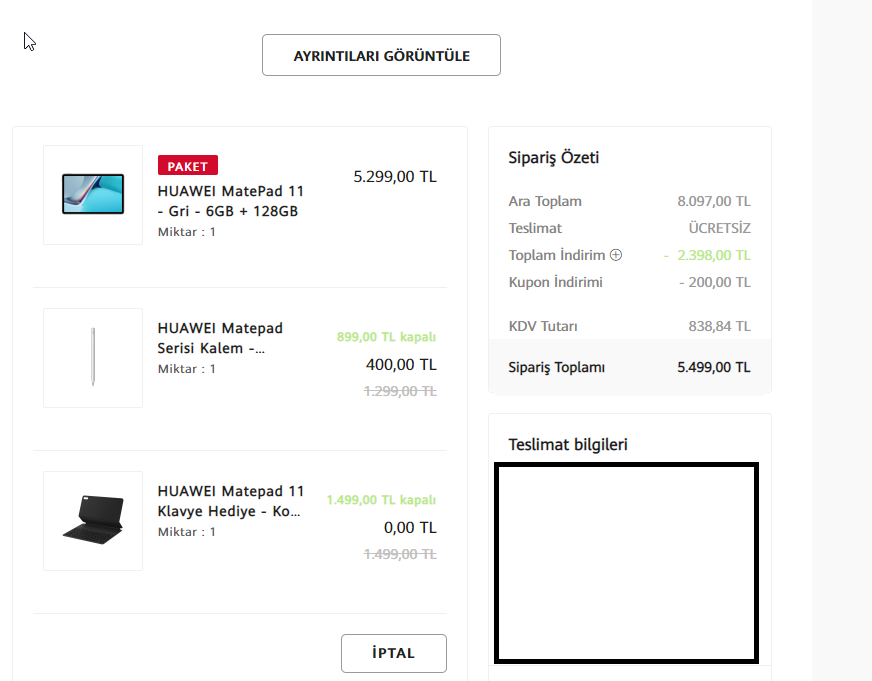The width and height of the screenshot is (872, 681).
Task: Click the Ara Toplam label
Action: [545, 201]
